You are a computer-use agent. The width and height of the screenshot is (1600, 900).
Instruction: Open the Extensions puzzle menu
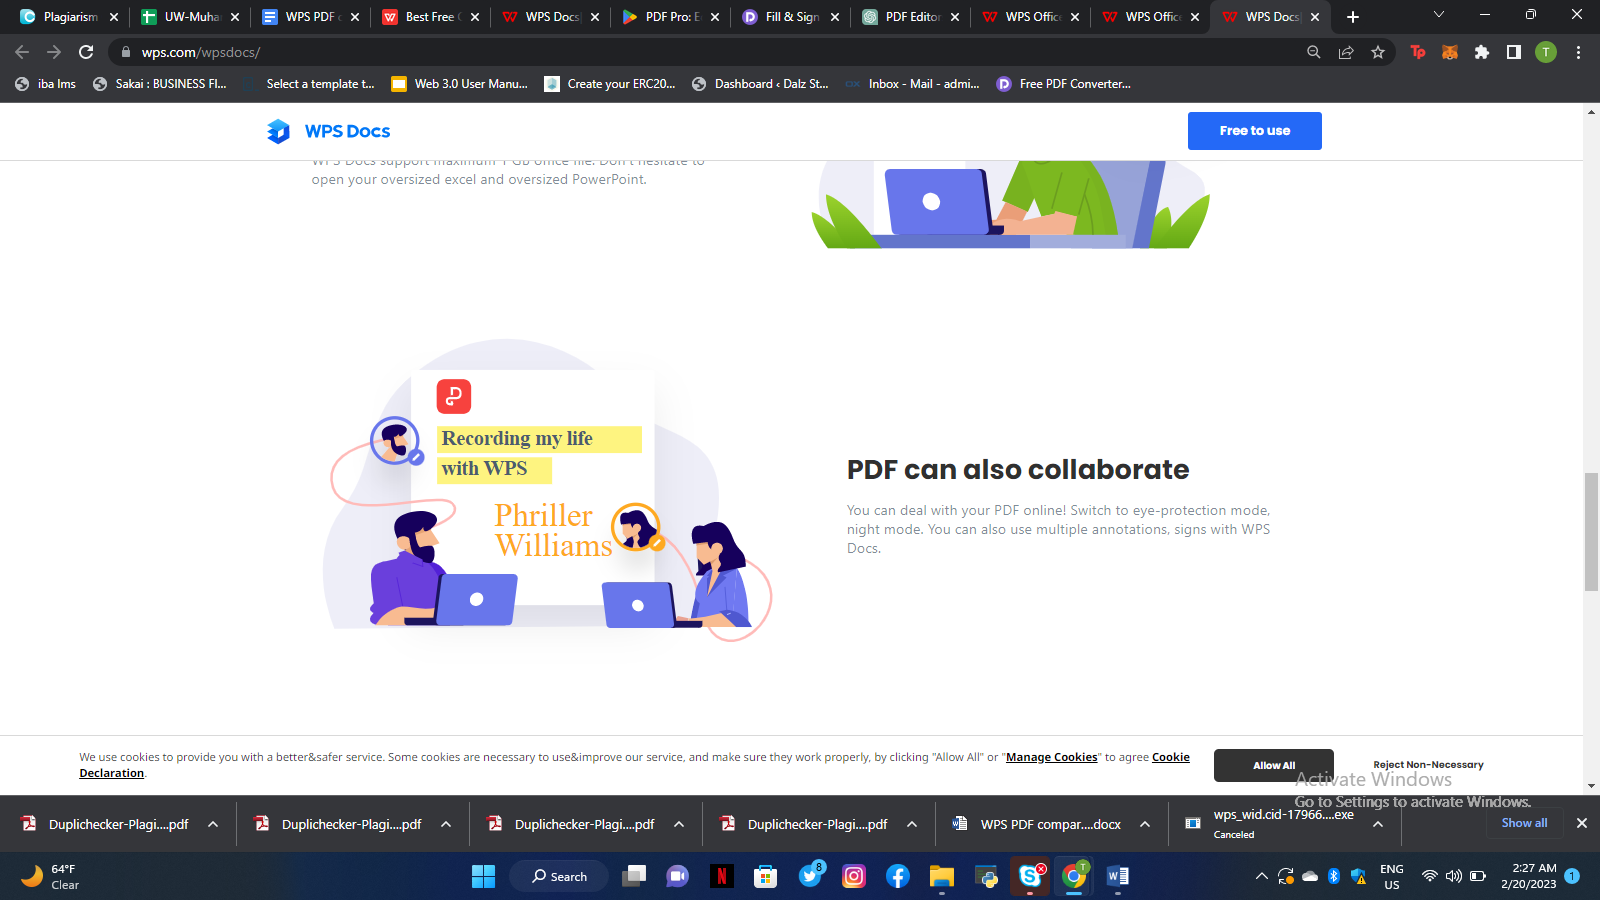point(1482,52)
